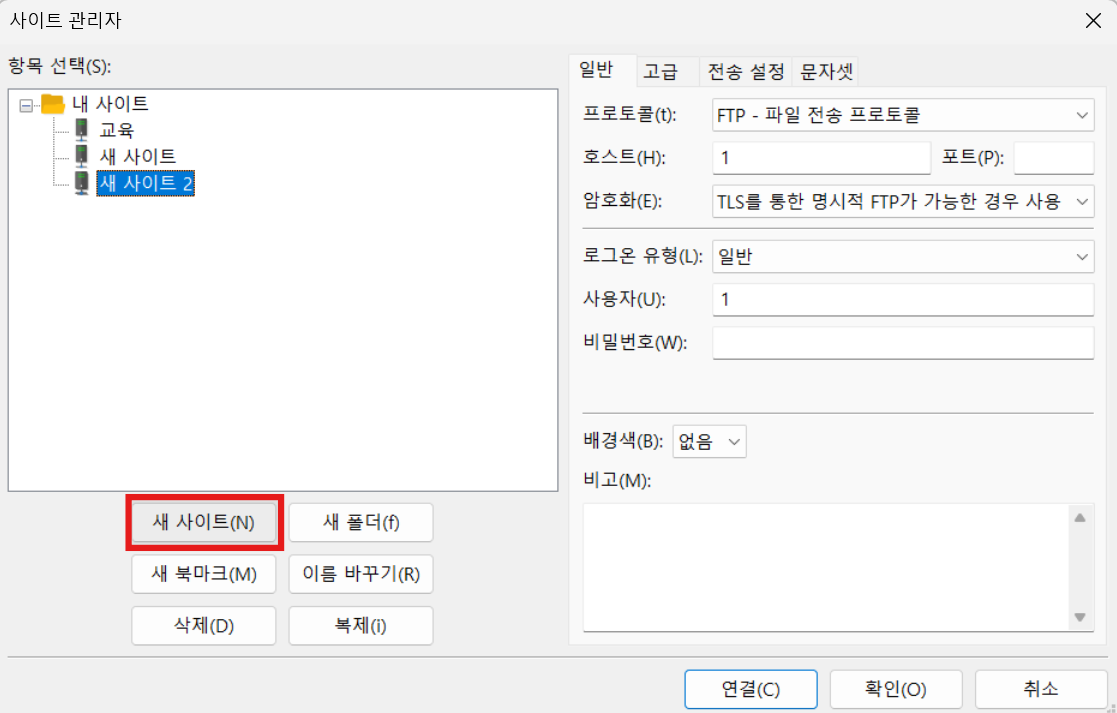Click the 비밀번호 password field
The width and height of the screenshot is (1117, 713).
(x=900, y=343)
